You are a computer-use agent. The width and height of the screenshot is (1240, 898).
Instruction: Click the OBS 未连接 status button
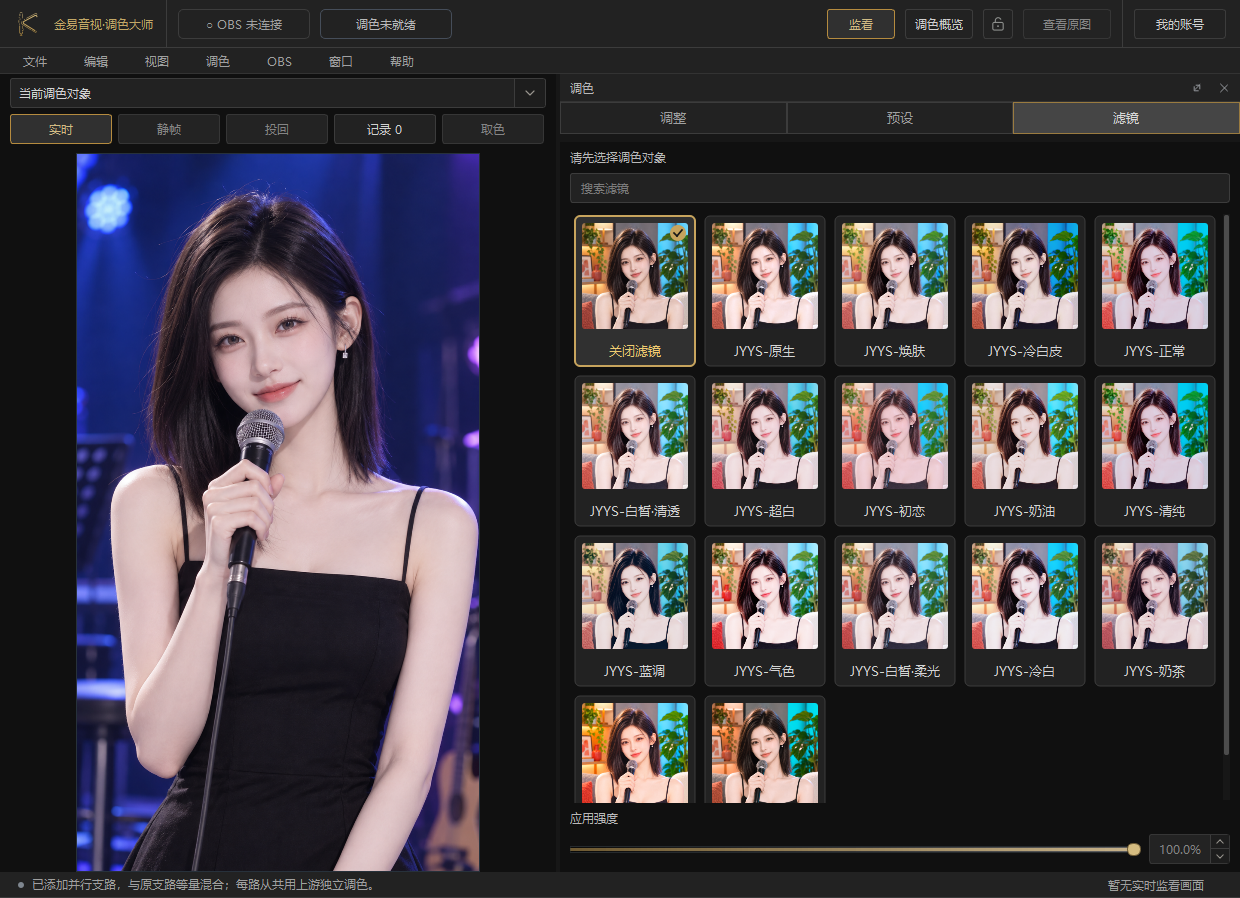pos(244,24)
